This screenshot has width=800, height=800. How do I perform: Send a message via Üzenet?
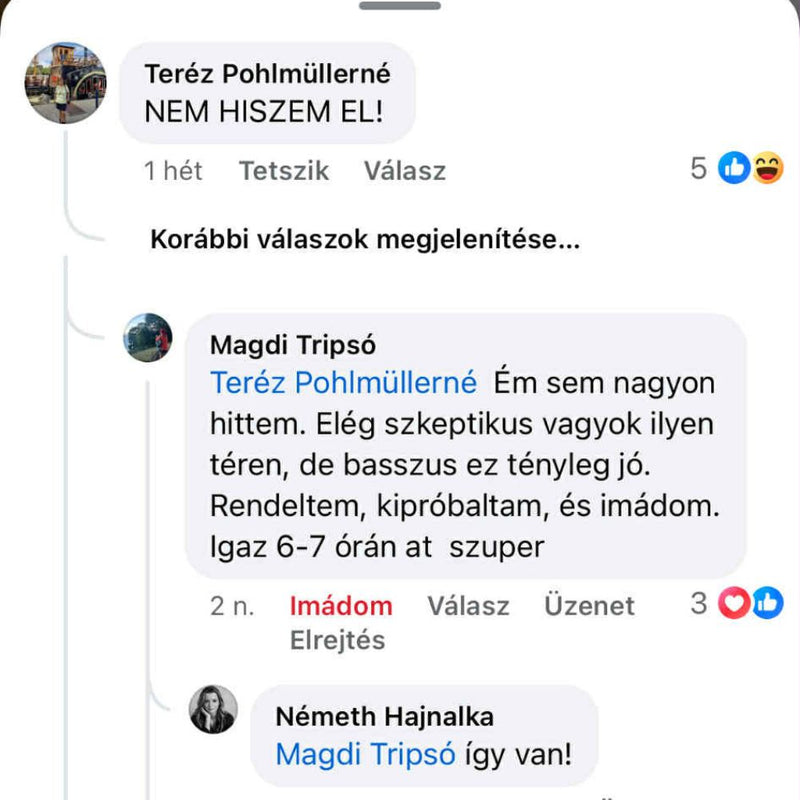589,606
